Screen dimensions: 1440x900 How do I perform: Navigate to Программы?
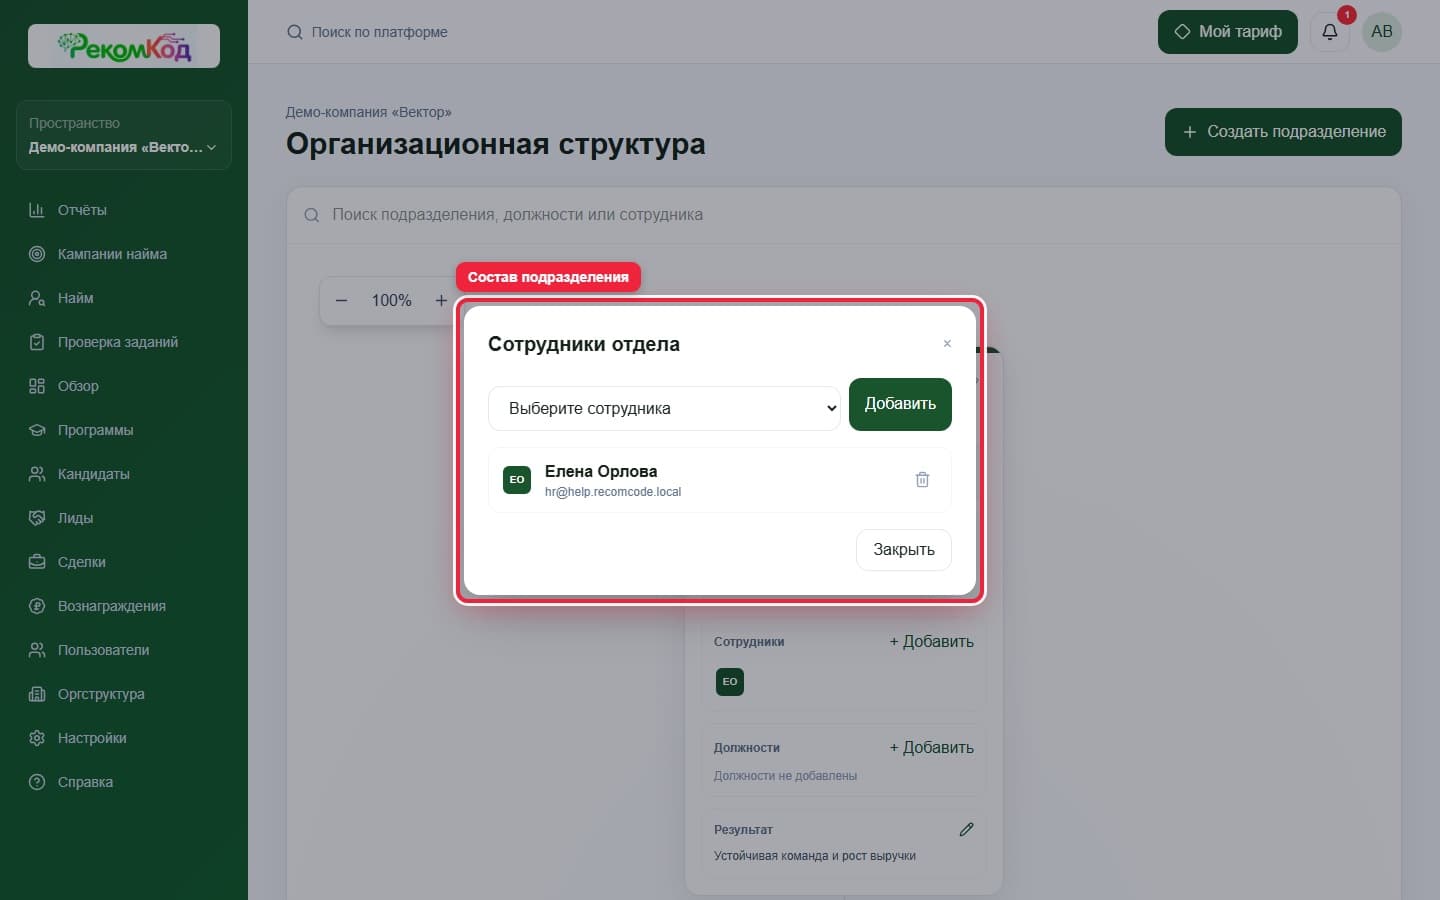[x=124, y=430]
